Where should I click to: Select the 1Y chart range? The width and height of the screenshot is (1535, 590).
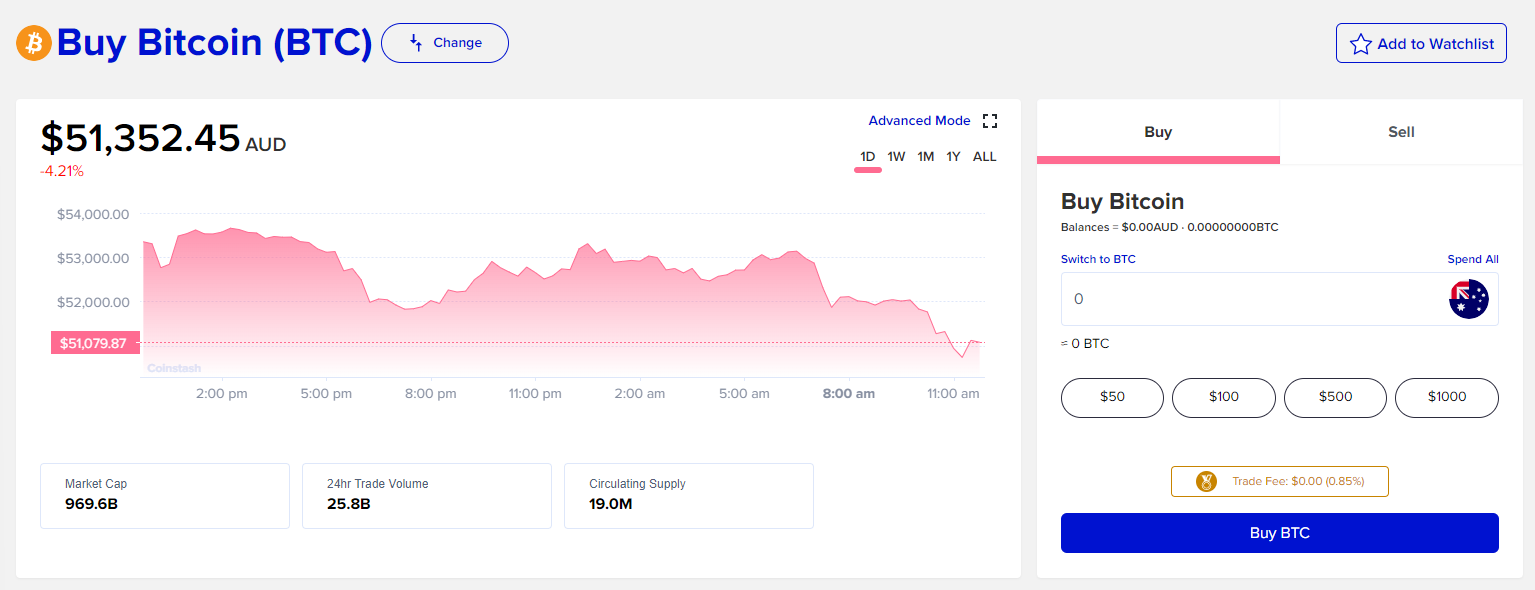pos(953,157)
